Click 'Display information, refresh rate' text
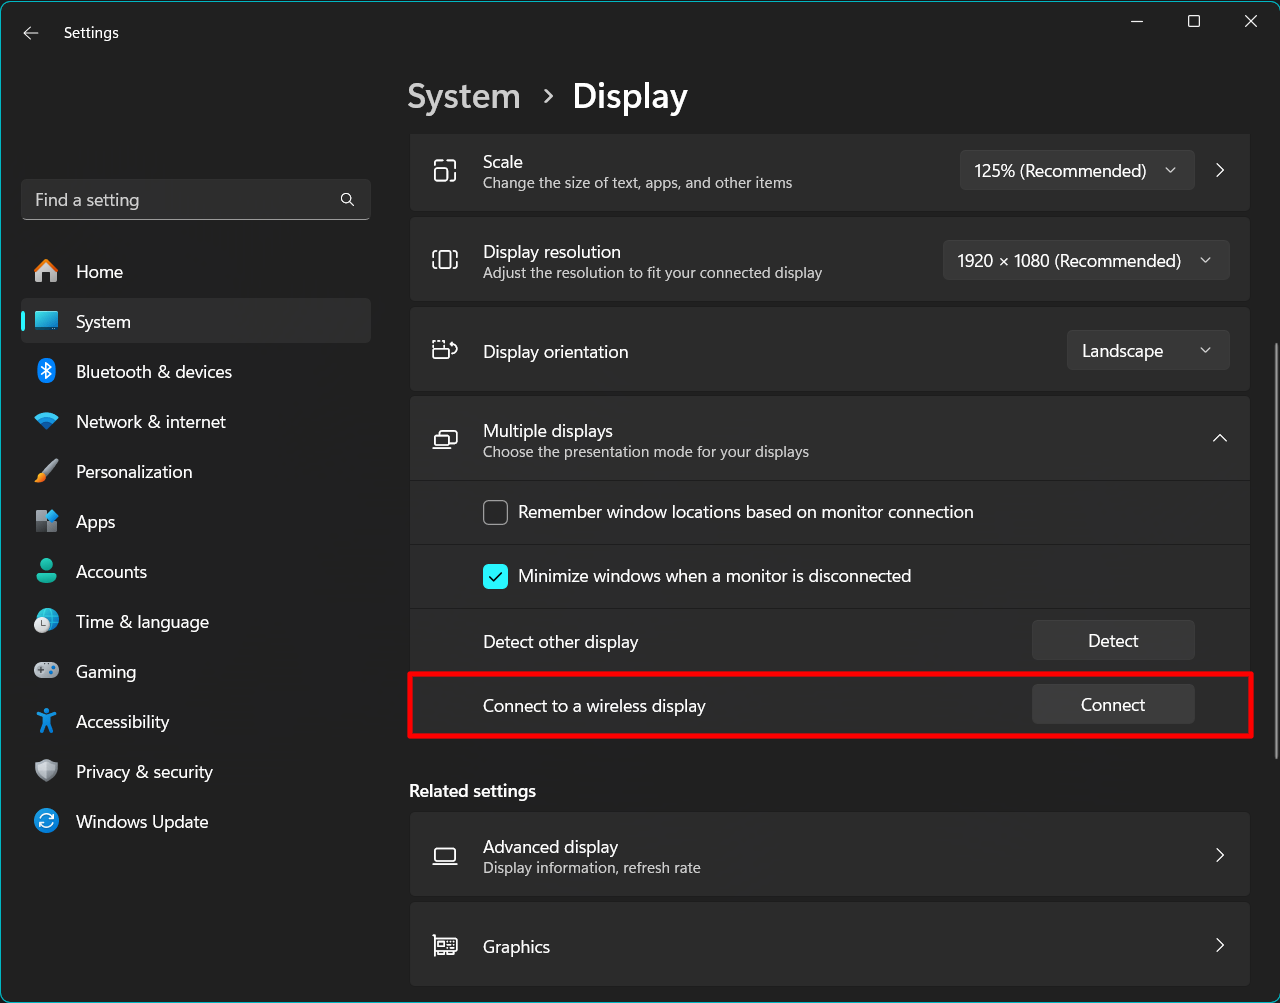The height and width of the screenshot is (1003, 1280). 592,868
